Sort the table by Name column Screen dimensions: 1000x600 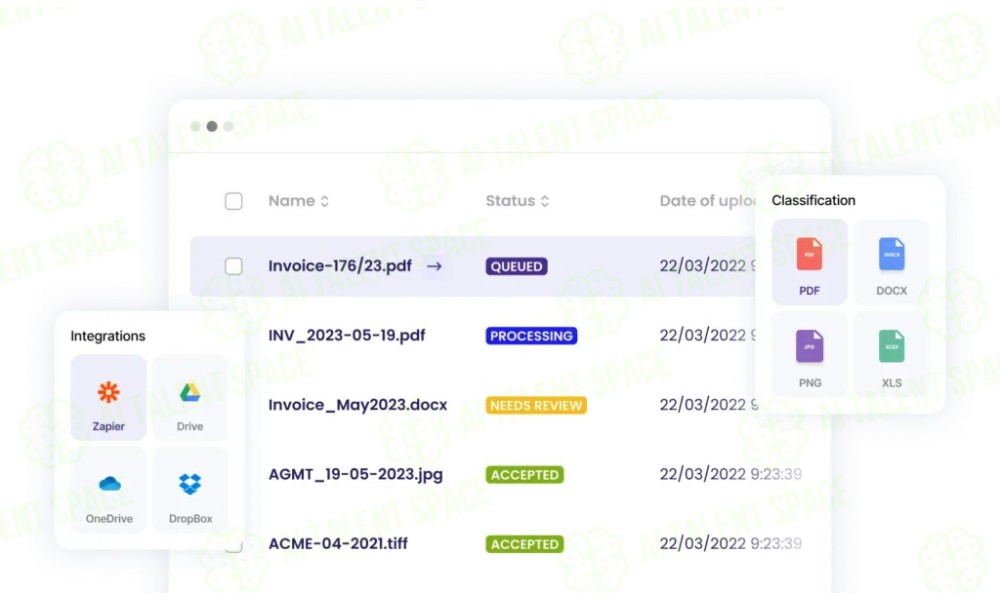(324, 201)
